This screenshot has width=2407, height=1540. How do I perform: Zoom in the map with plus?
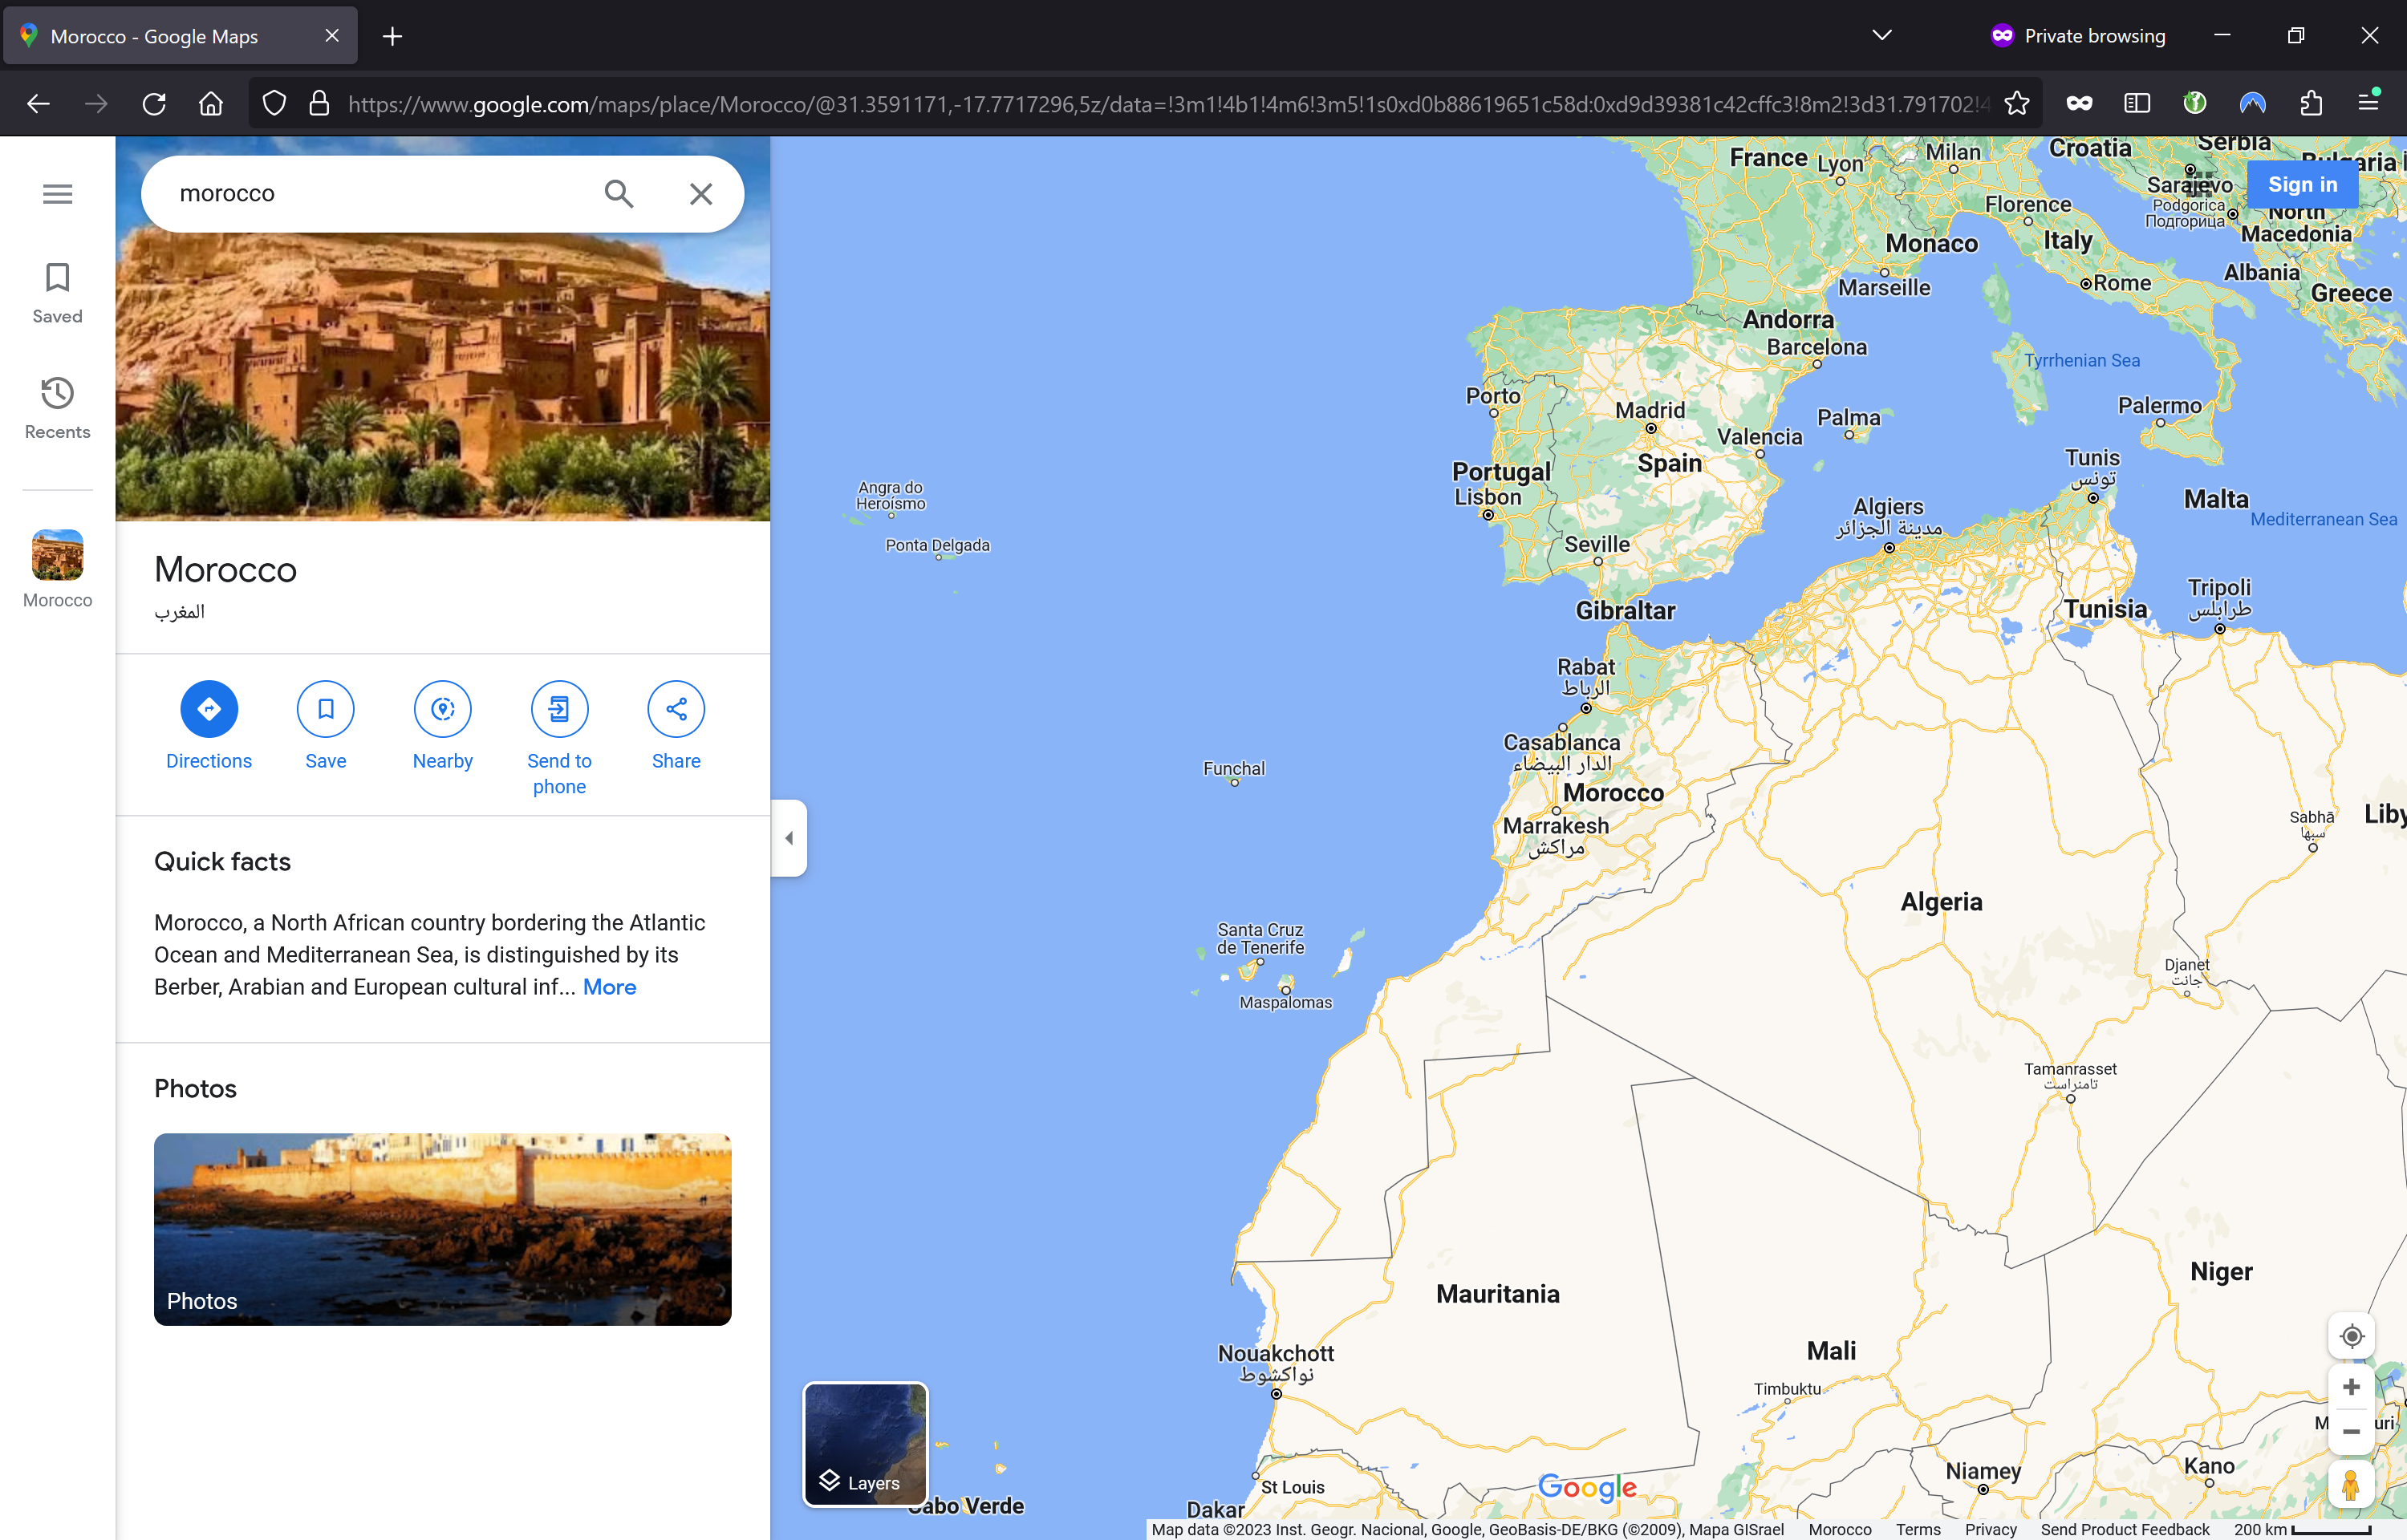[2351, 1387]
